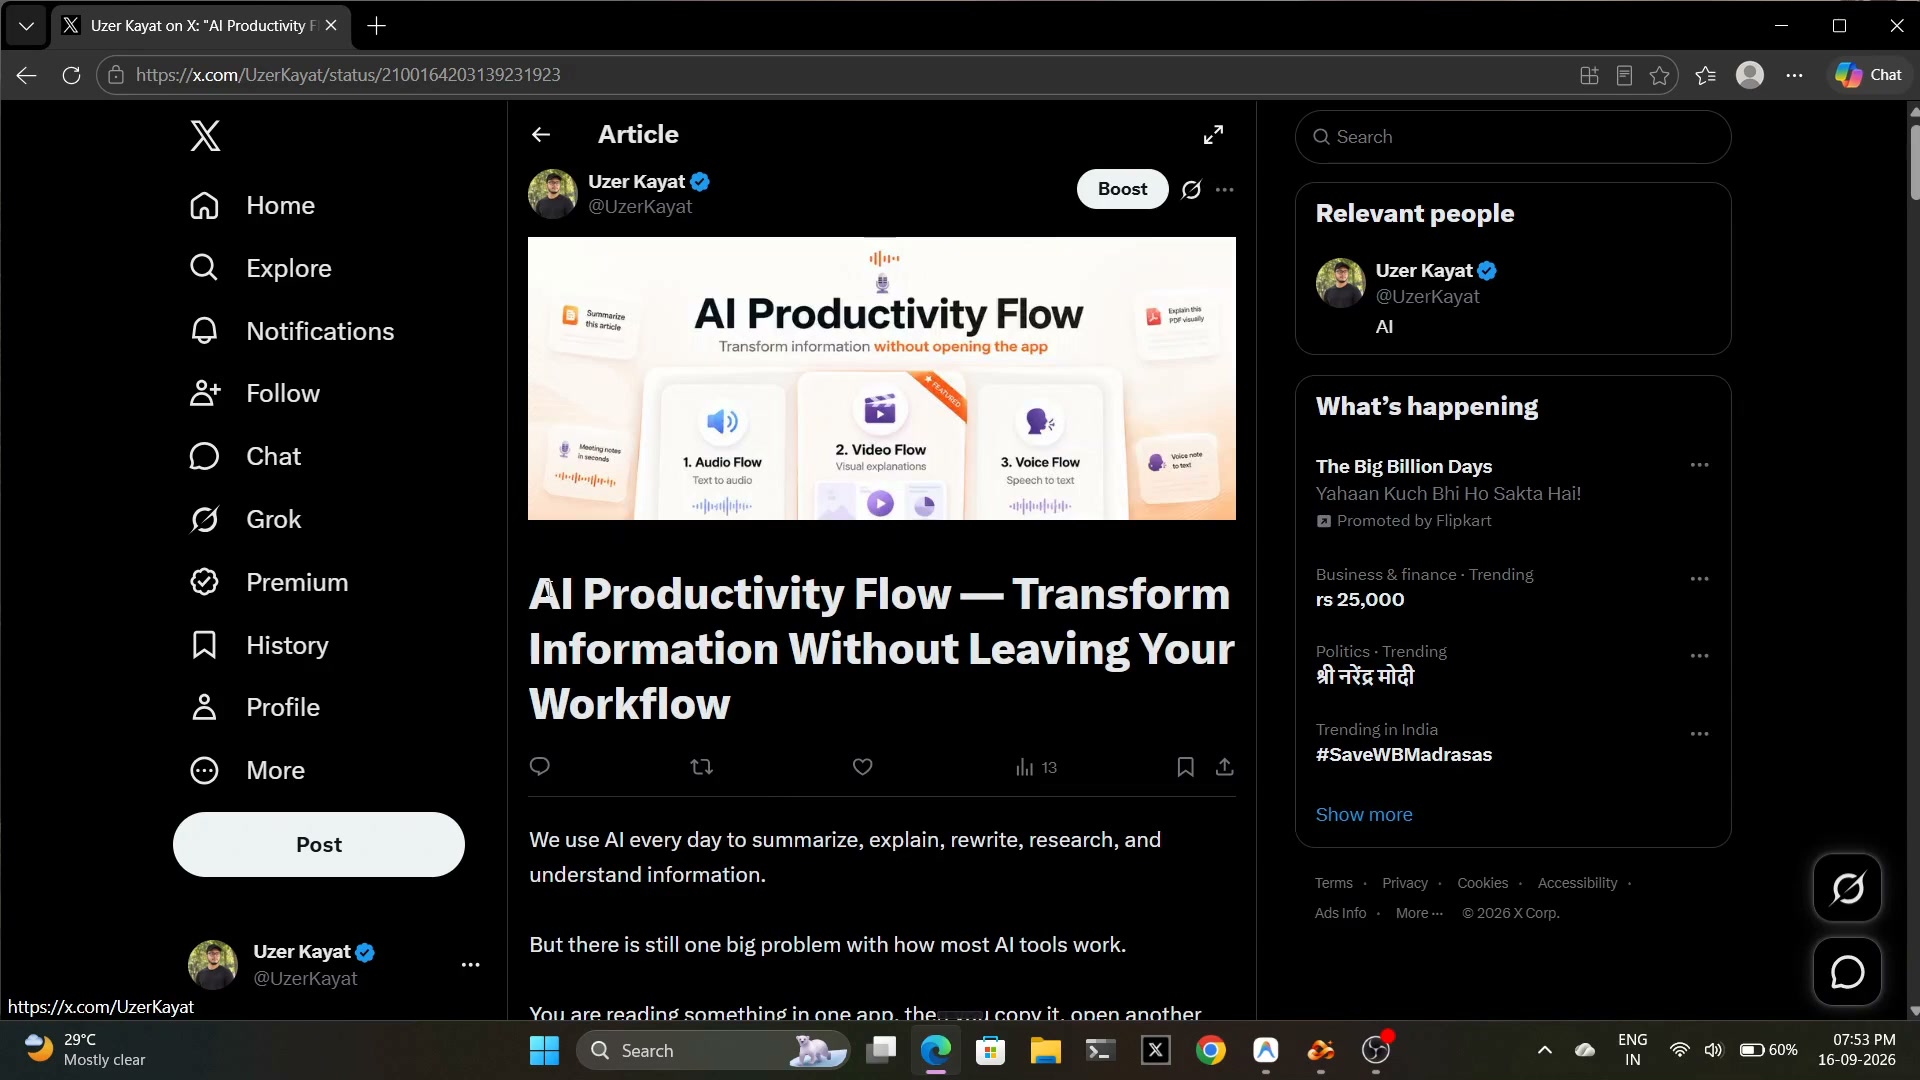Image resolution: width=1920 pixels, height=1080 pixels.
Task: Click Show more under What's happening
Action: point(1363,814)
